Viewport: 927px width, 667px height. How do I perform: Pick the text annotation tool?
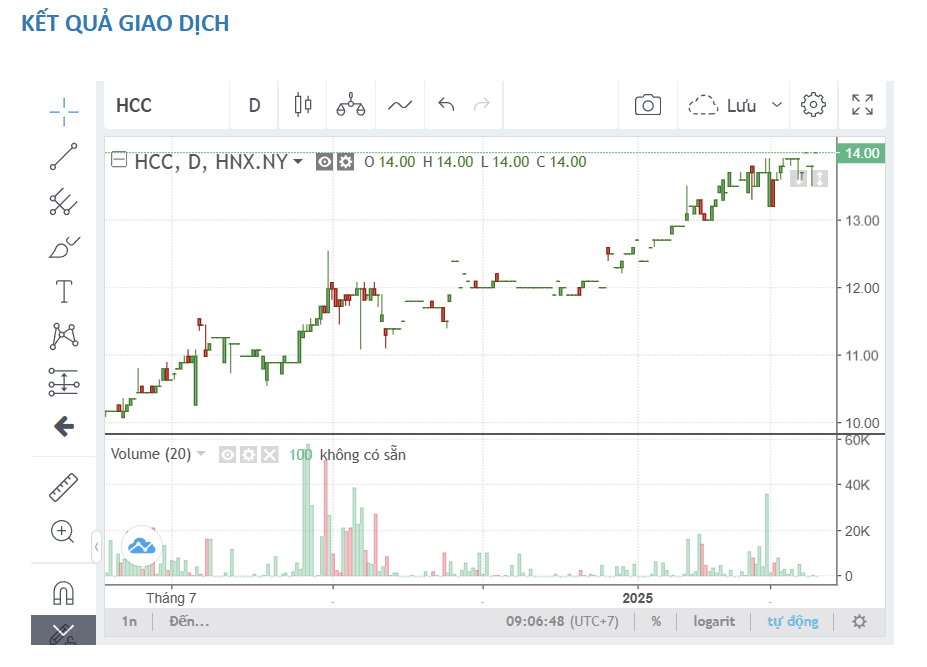click(x=64, y=292)
